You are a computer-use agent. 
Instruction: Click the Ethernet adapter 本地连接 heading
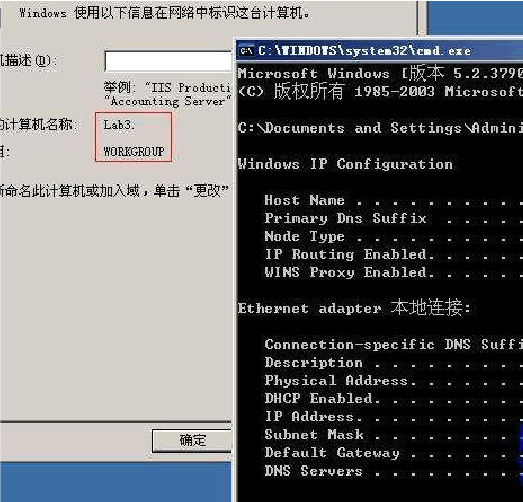(354, 308)
